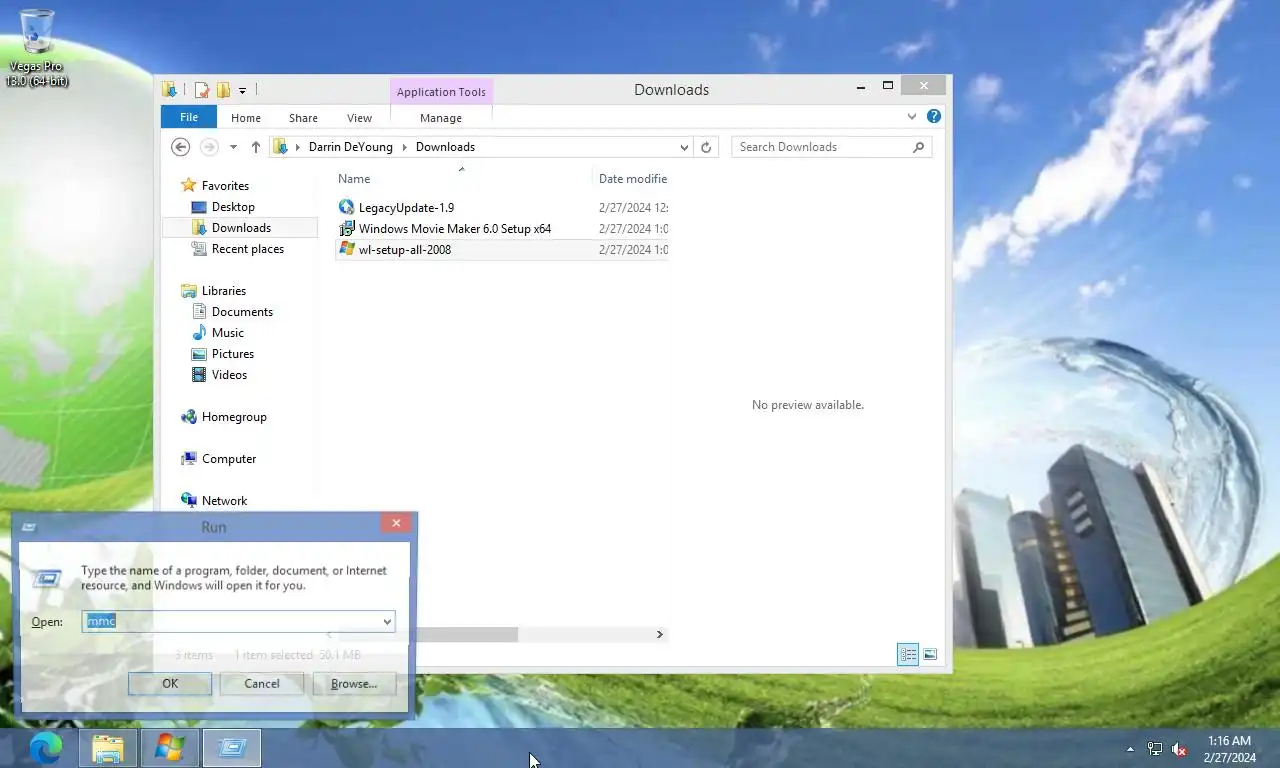Click the Run taskbar button
The image size is (1280, 768).
pyautogui.click(x=231, y=748)
